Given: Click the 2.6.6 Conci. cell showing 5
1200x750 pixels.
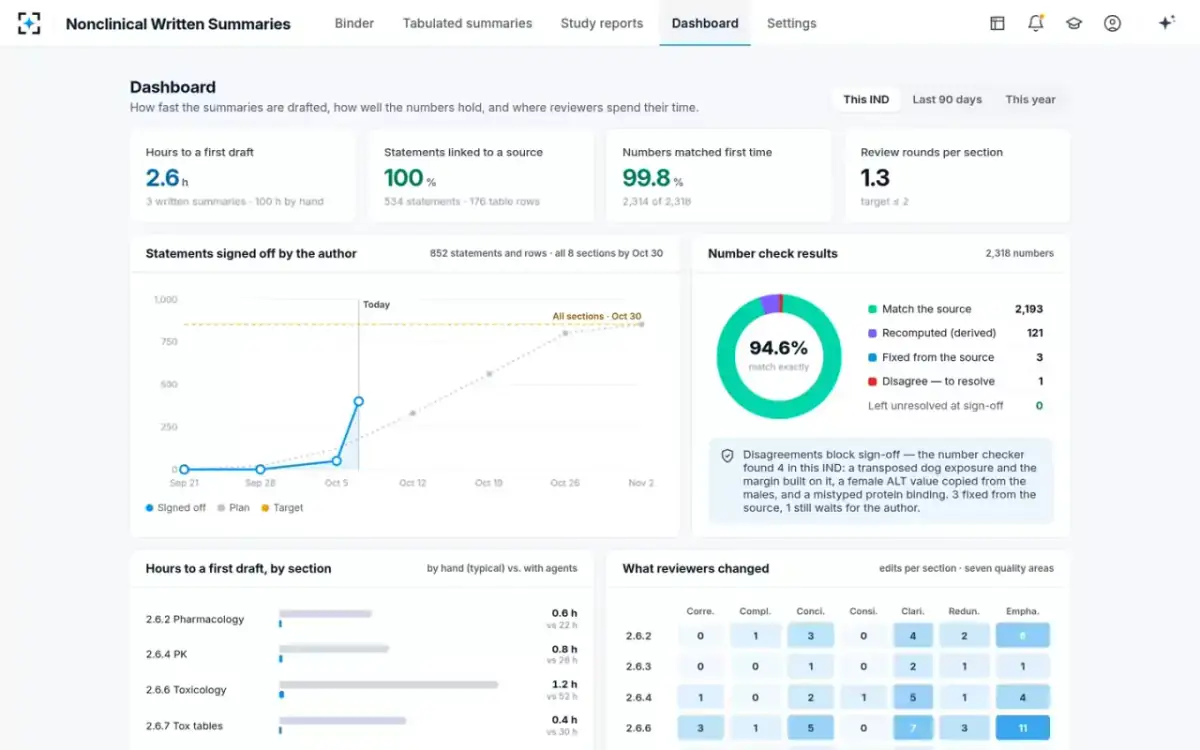Looking at the screenshot, I should click(811, 728).
